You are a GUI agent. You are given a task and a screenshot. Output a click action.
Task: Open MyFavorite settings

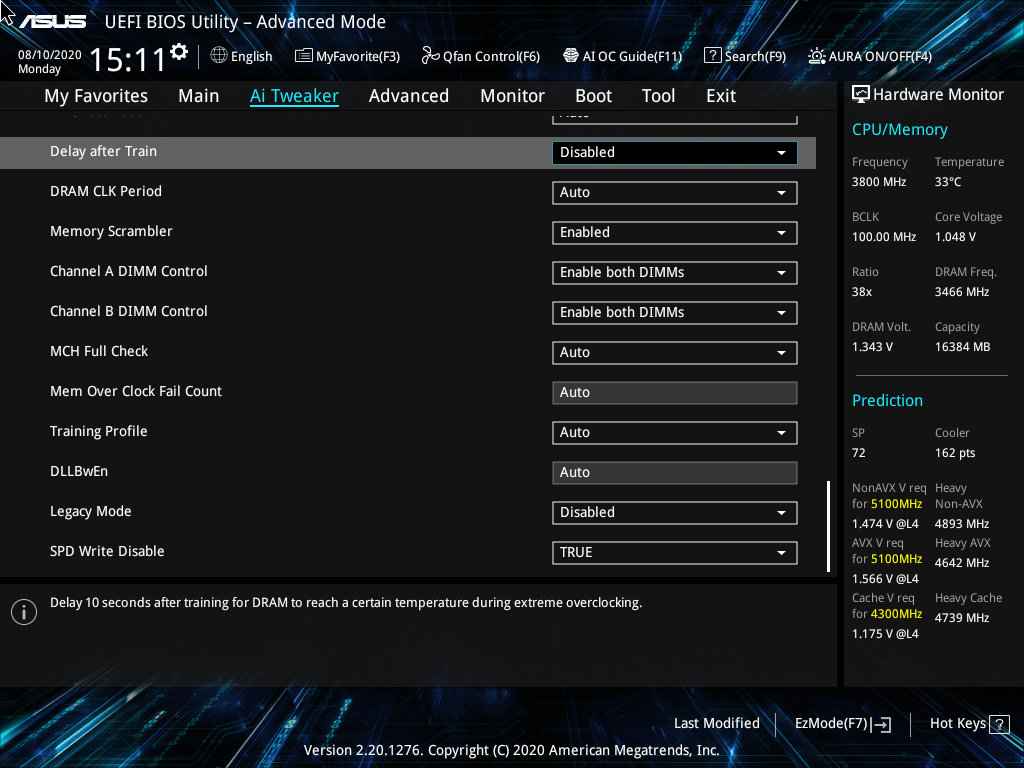tap(347, 56)
